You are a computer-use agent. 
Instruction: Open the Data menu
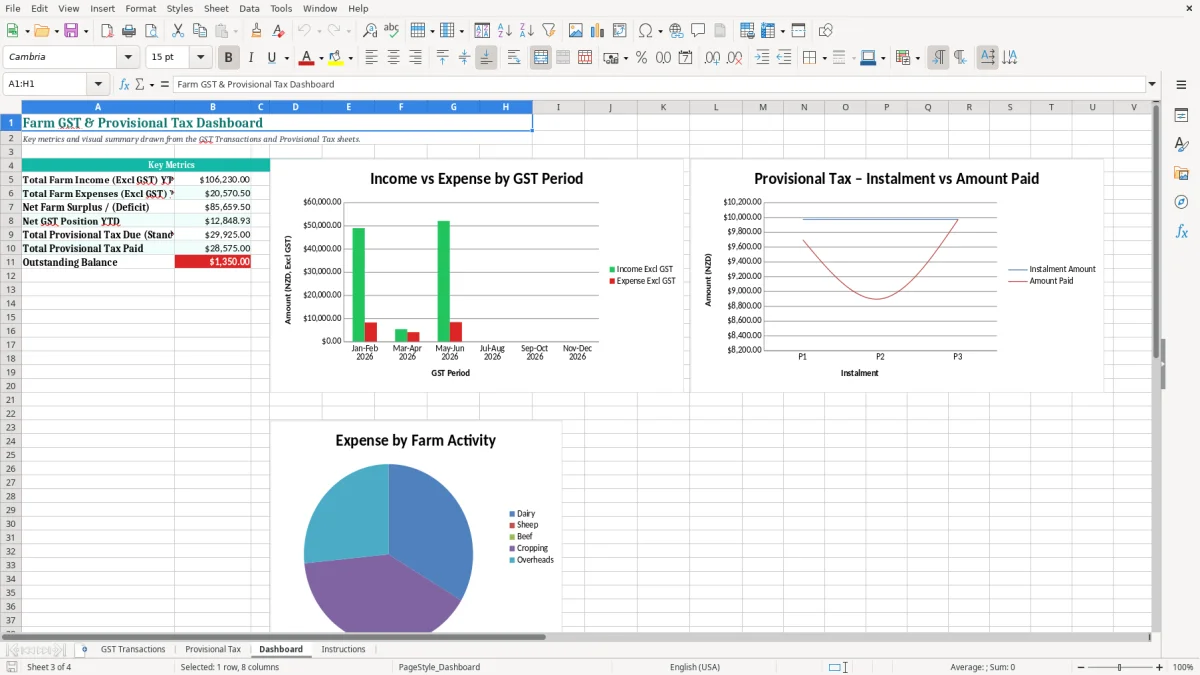(x=249, y=8)
